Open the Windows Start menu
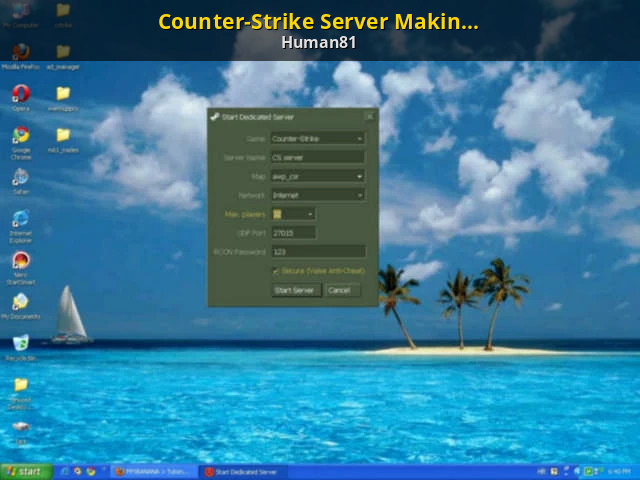The height and width of the screenshot is (480, 640). [x=24, y=471]
